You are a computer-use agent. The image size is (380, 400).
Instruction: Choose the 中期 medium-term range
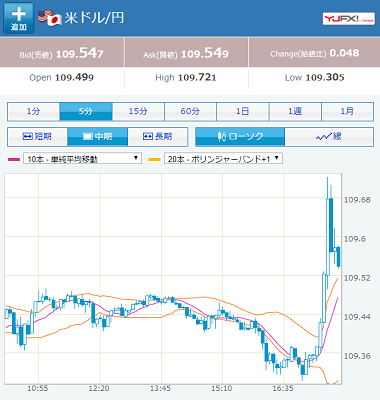(x=97, y=137)
